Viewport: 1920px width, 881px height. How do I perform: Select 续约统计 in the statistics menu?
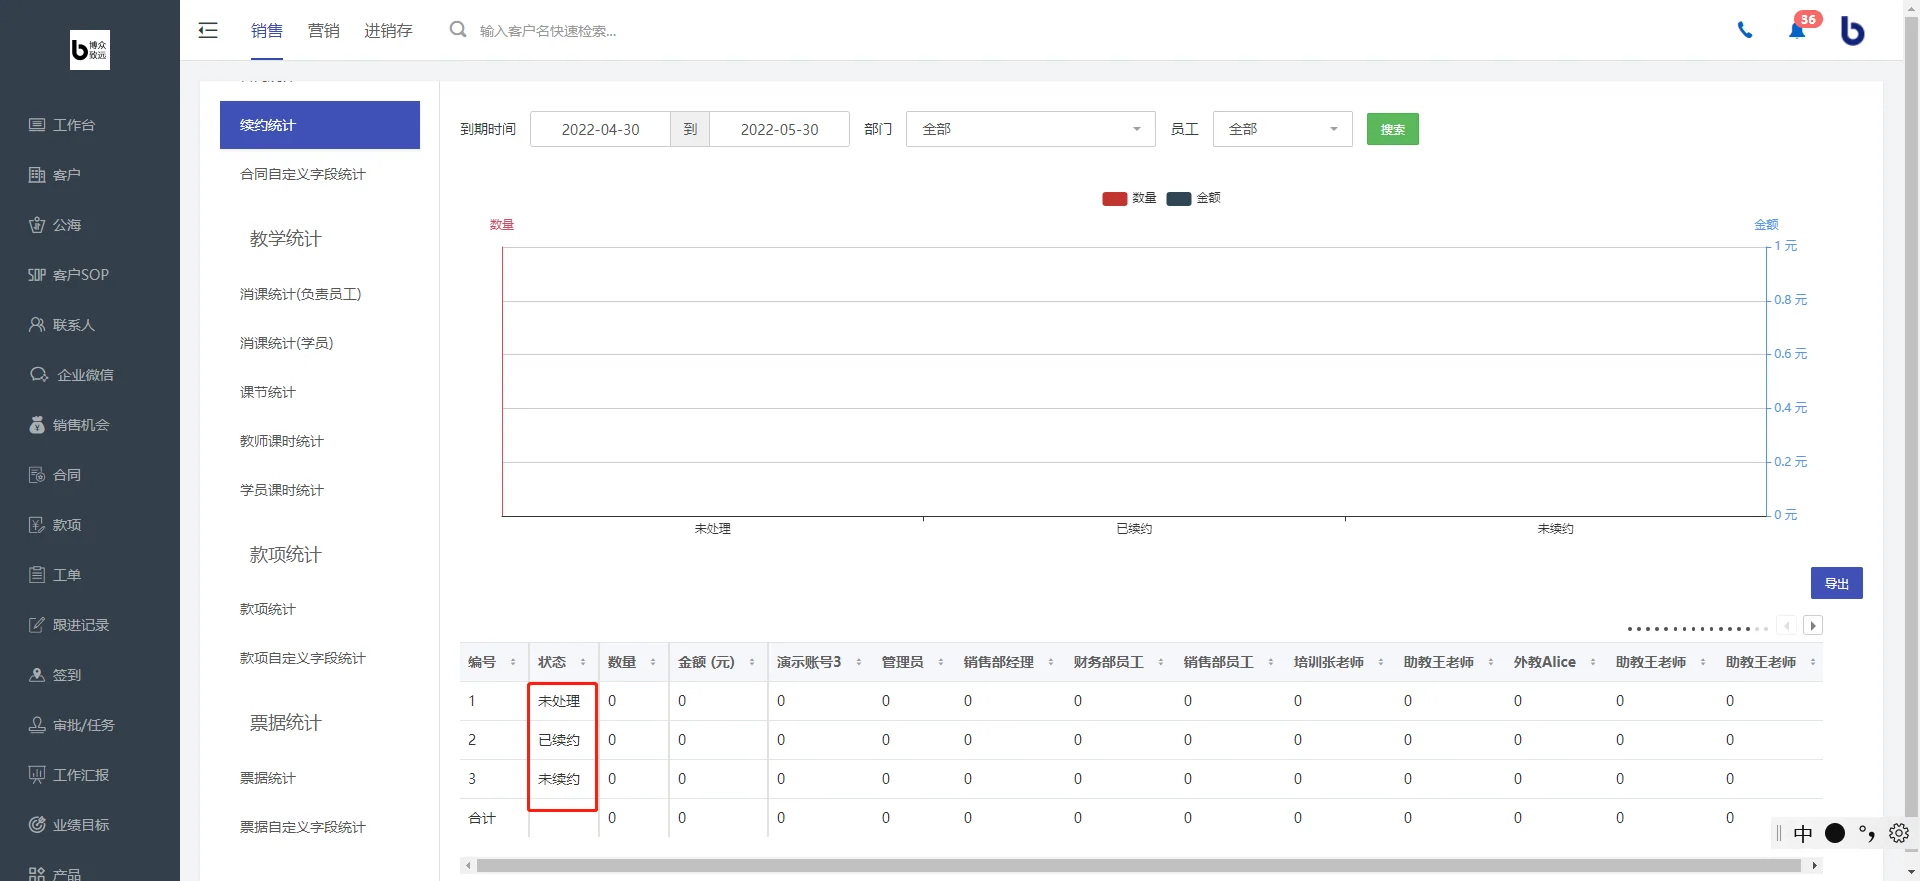click(x=320, y=125)
